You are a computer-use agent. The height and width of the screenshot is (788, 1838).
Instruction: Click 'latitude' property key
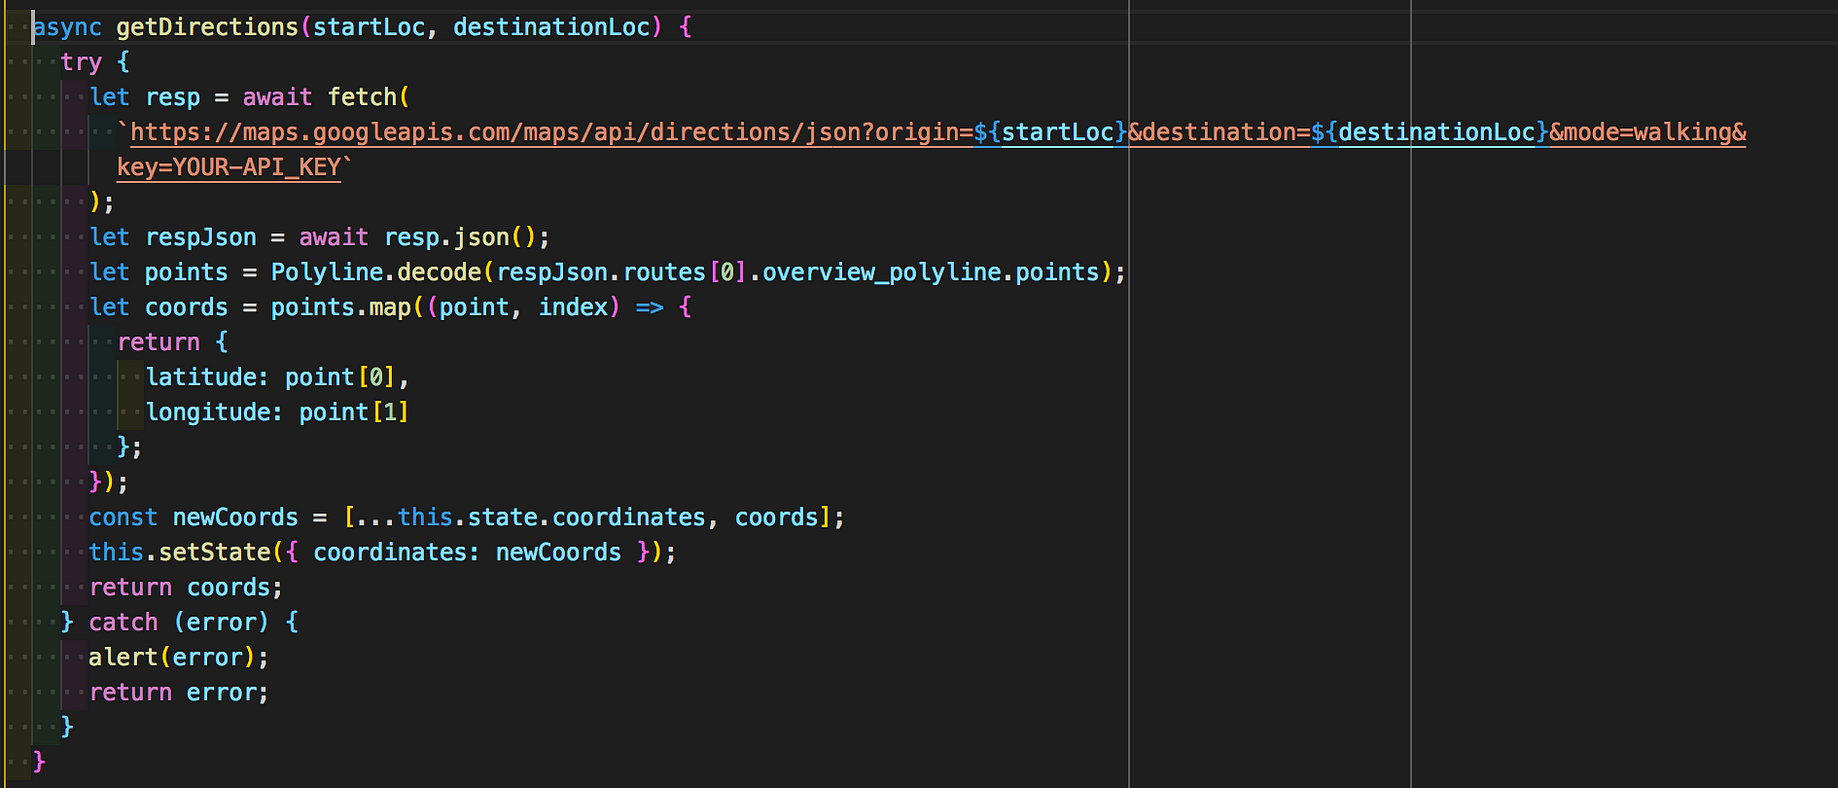pos(202,377)
